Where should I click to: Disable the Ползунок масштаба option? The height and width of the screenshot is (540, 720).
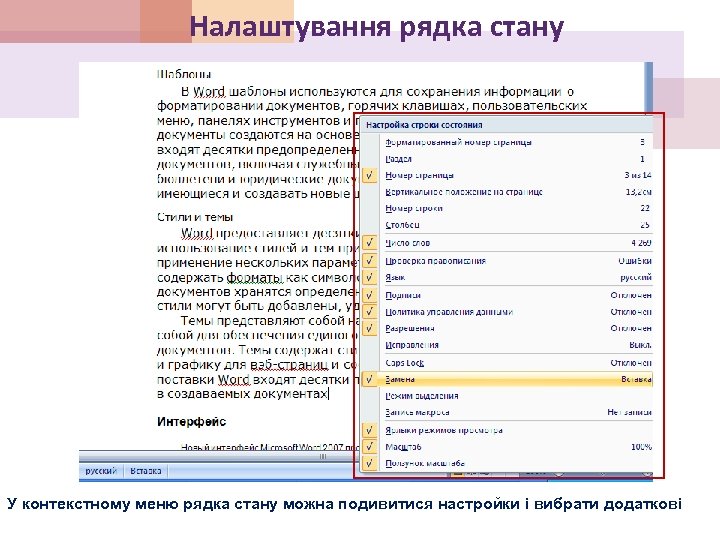[507, 463]
